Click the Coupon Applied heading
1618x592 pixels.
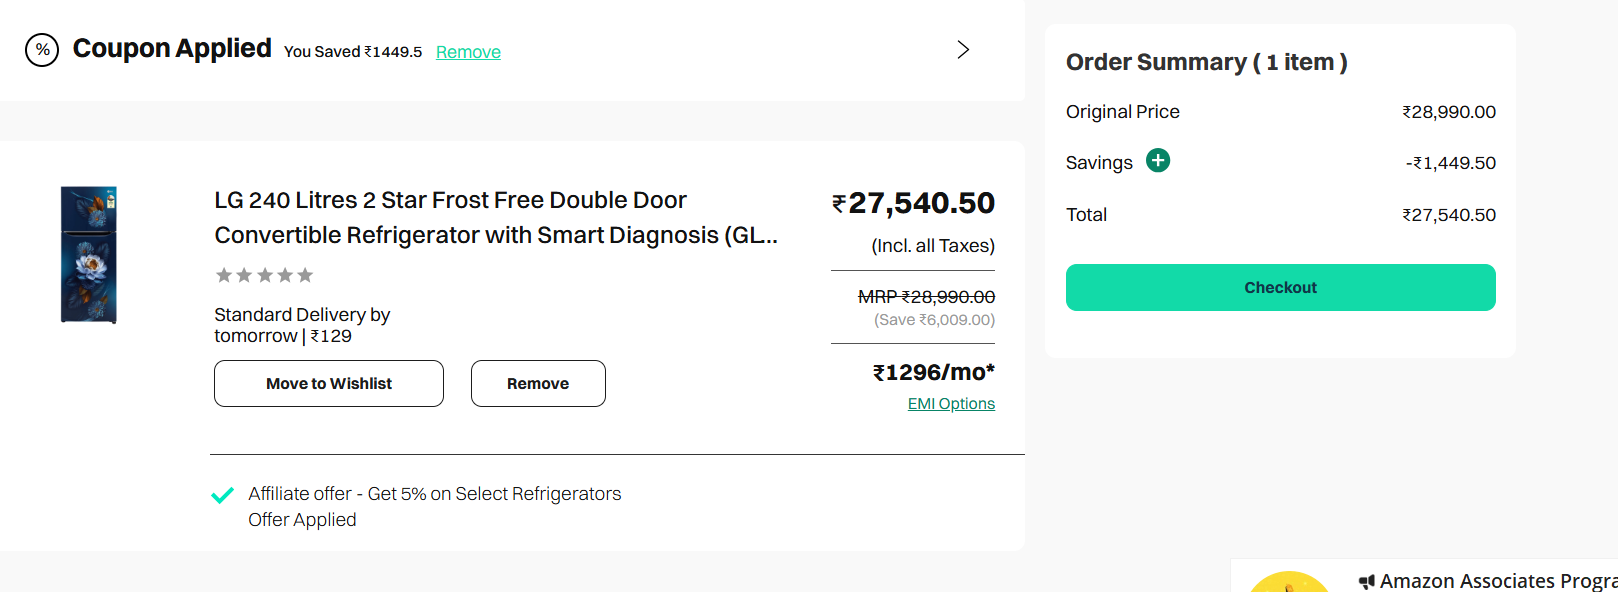tap(172, 49)
